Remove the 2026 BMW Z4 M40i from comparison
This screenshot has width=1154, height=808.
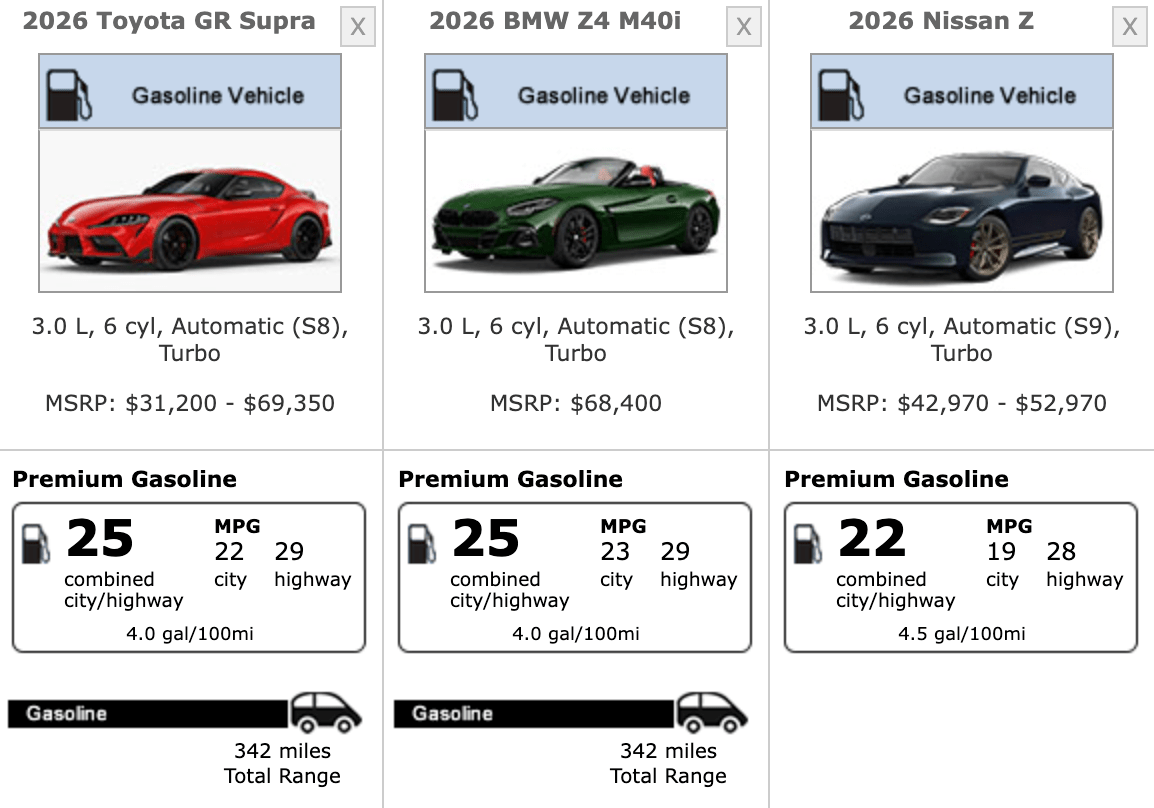(x=743, y=27)
